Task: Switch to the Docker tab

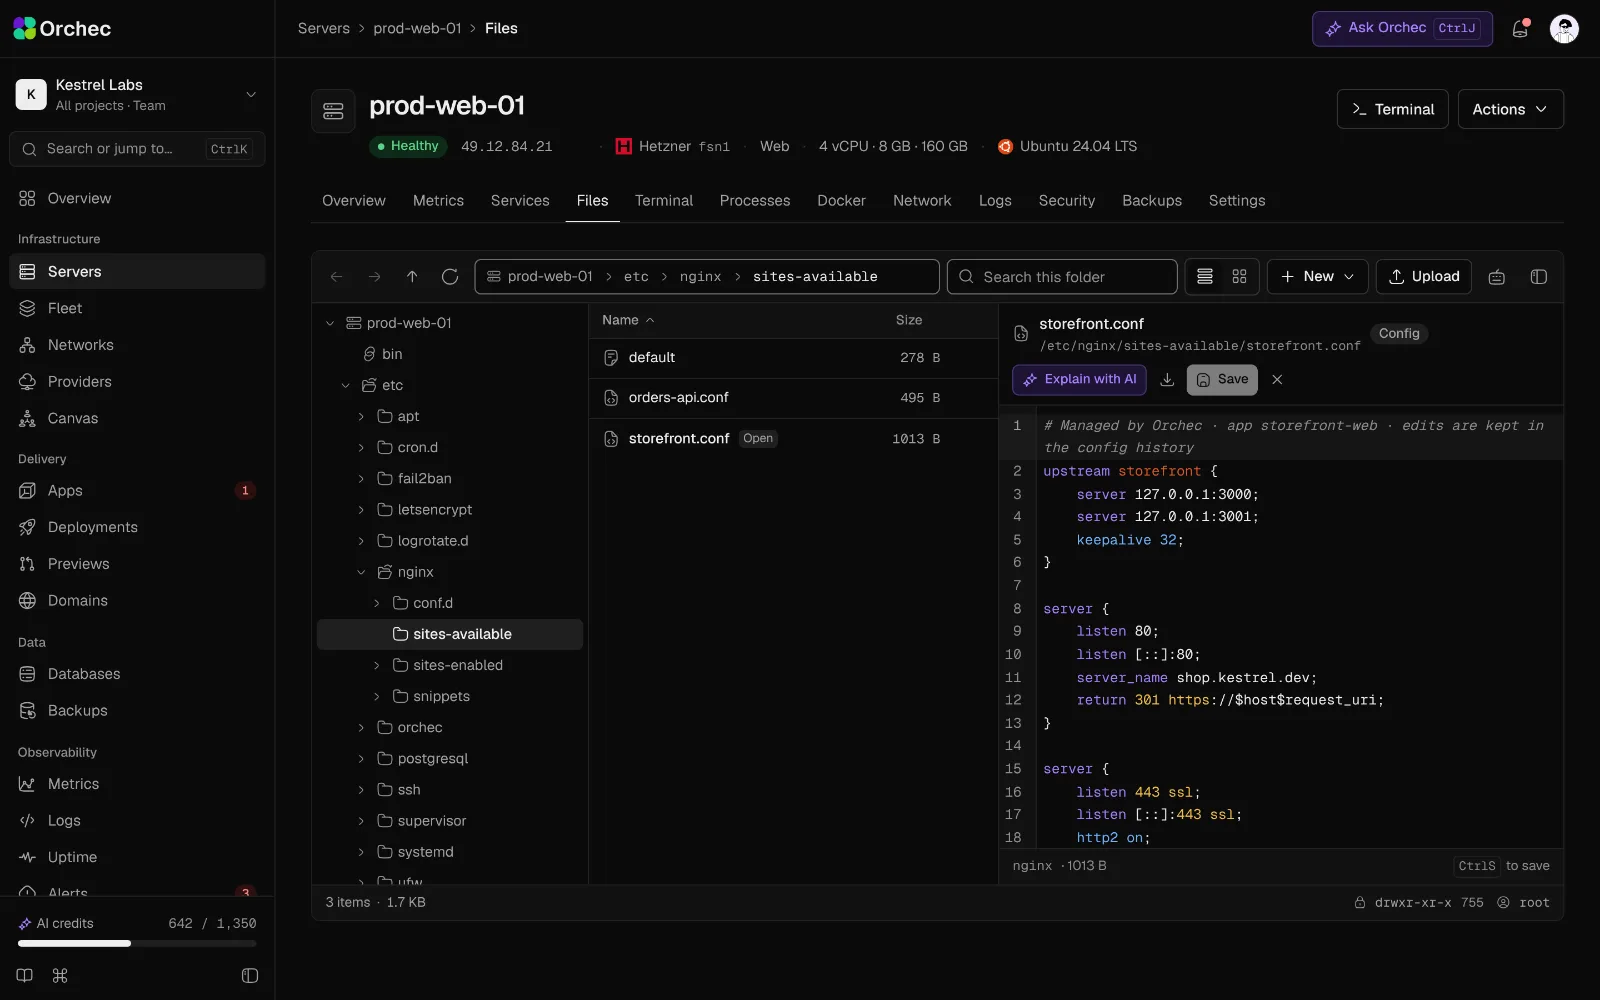Action: pos(841,201)
